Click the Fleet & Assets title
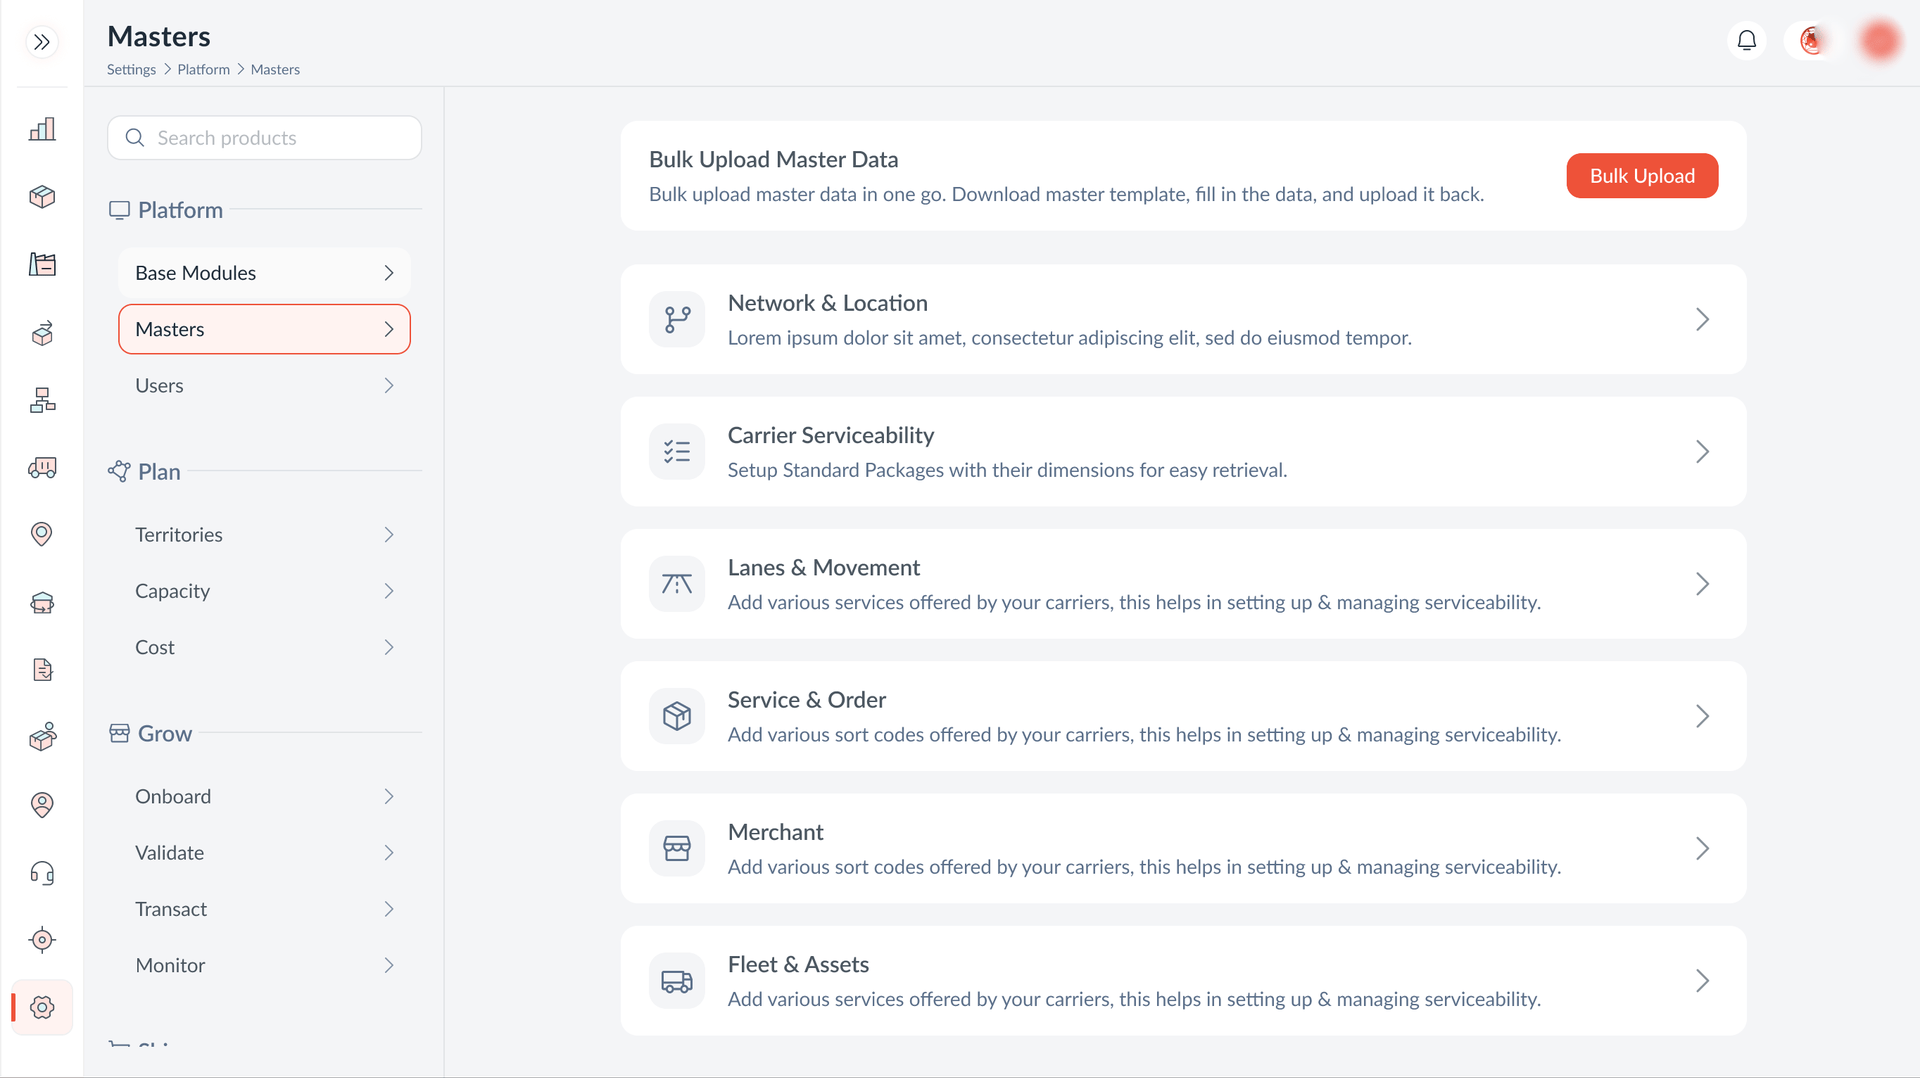Viewport: 1920px width, 1078px height. click(x=798, y=964)
